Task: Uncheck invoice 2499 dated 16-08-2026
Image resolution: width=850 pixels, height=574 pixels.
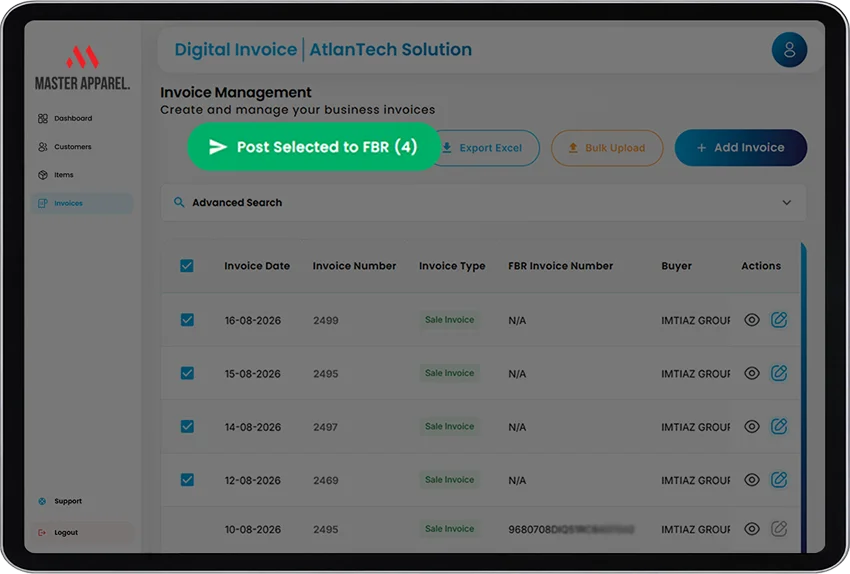Action: [187, 320]
